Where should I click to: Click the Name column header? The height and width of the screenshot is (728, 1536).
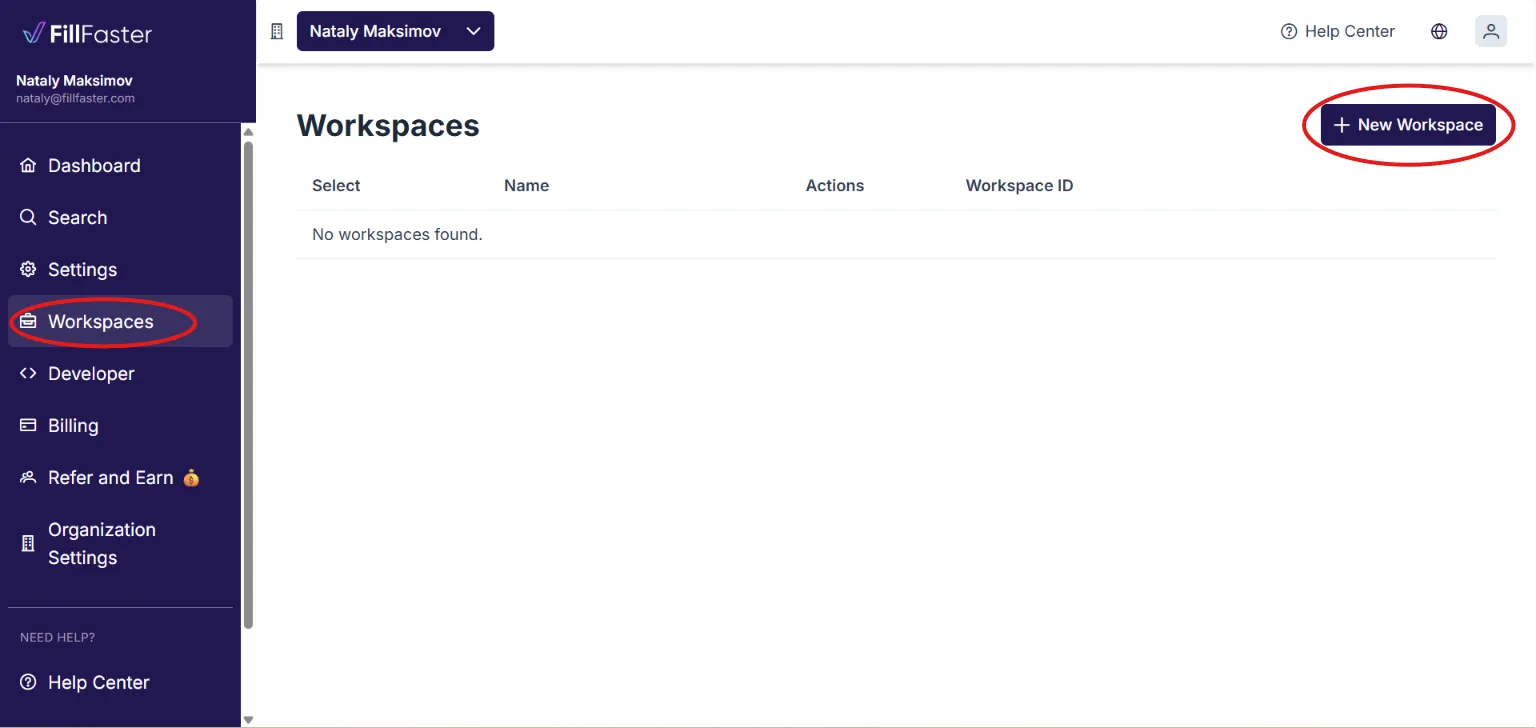click(527, 186)
